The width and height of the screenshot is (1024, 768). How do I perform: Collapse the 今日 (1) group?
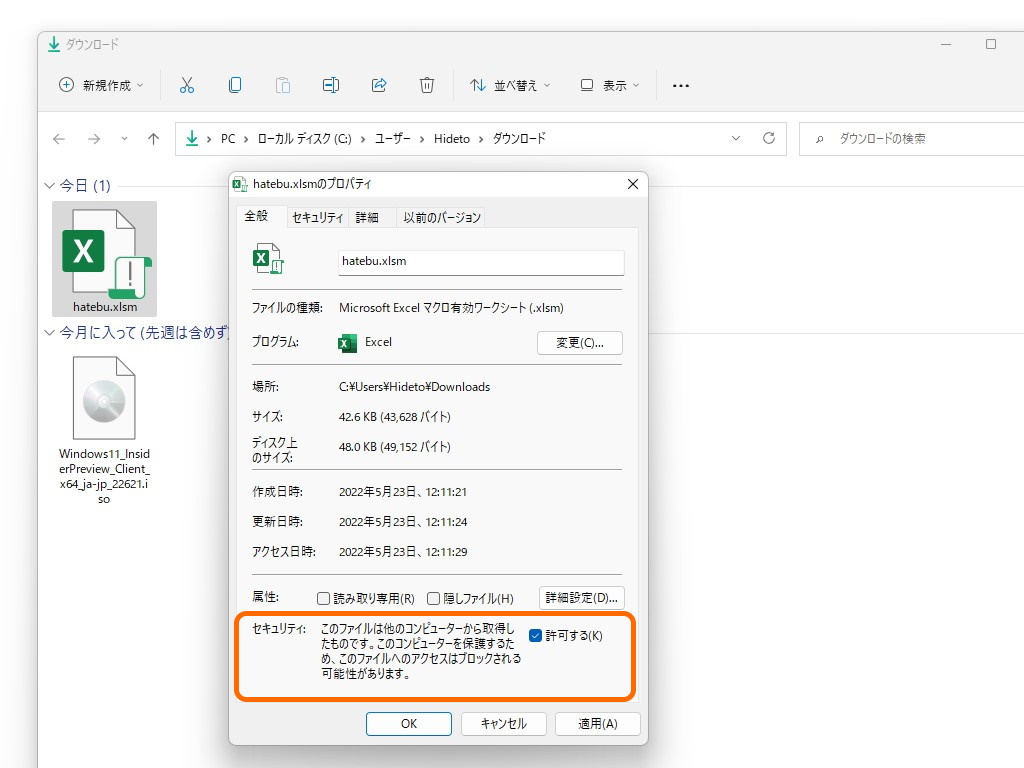click(x=49, y=186)
